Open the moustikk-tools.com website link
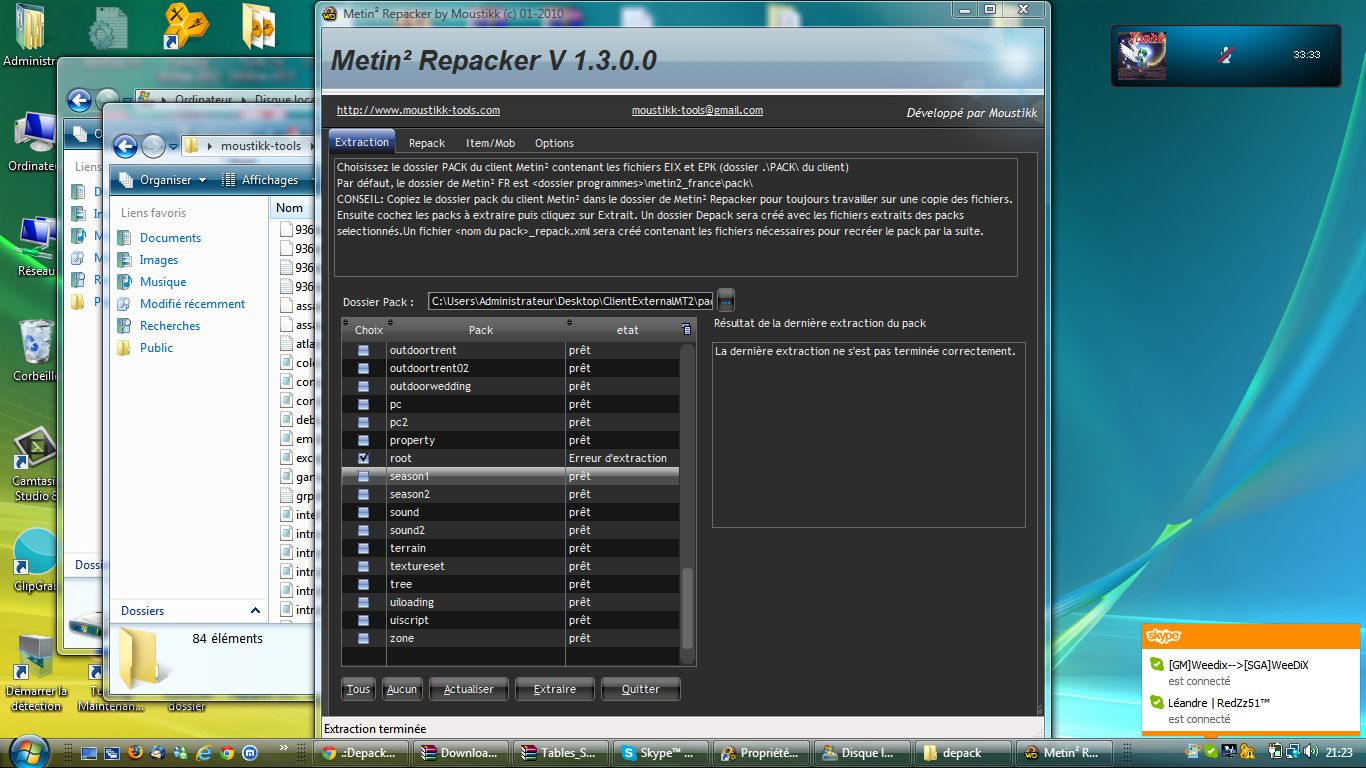The height and width of the screenshot is (768, 1366). point(418,110)
